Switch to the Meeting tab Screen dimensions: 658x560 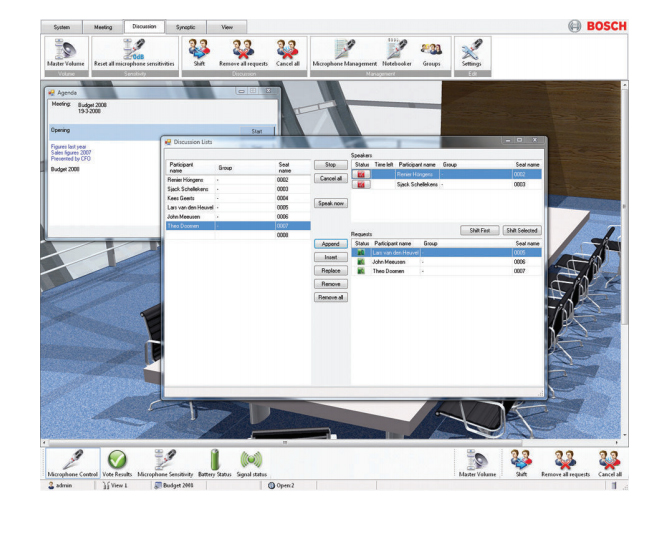tap(102, 27)
